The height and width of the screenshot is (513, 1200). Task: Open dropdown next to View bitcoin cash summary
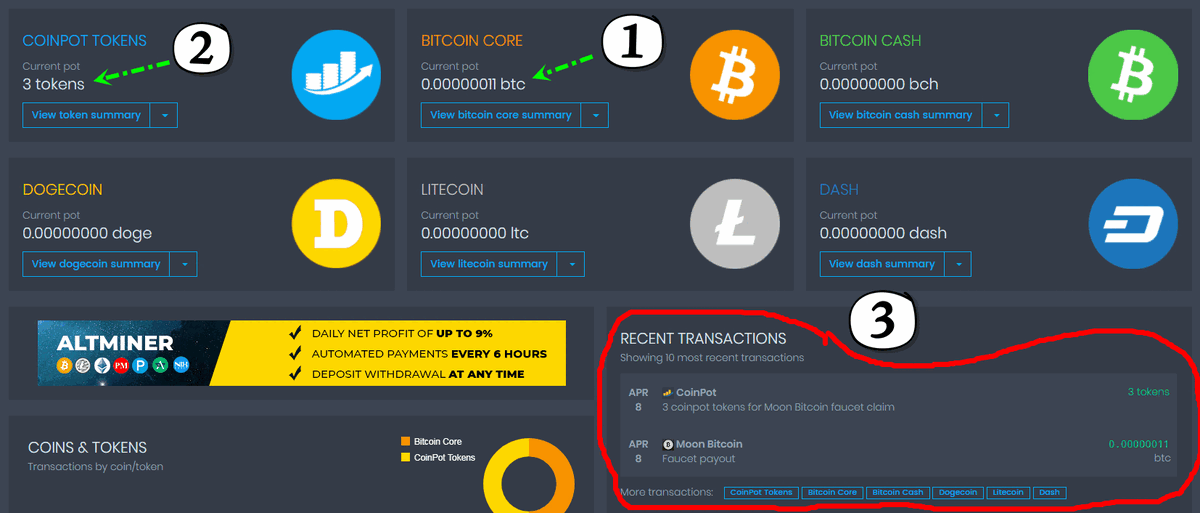(995, 115)
